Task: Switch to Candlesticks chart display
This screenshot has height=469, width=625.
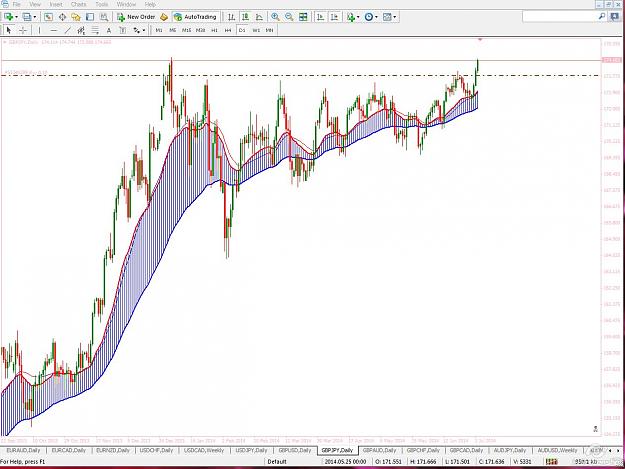Action: pos(245,17)
